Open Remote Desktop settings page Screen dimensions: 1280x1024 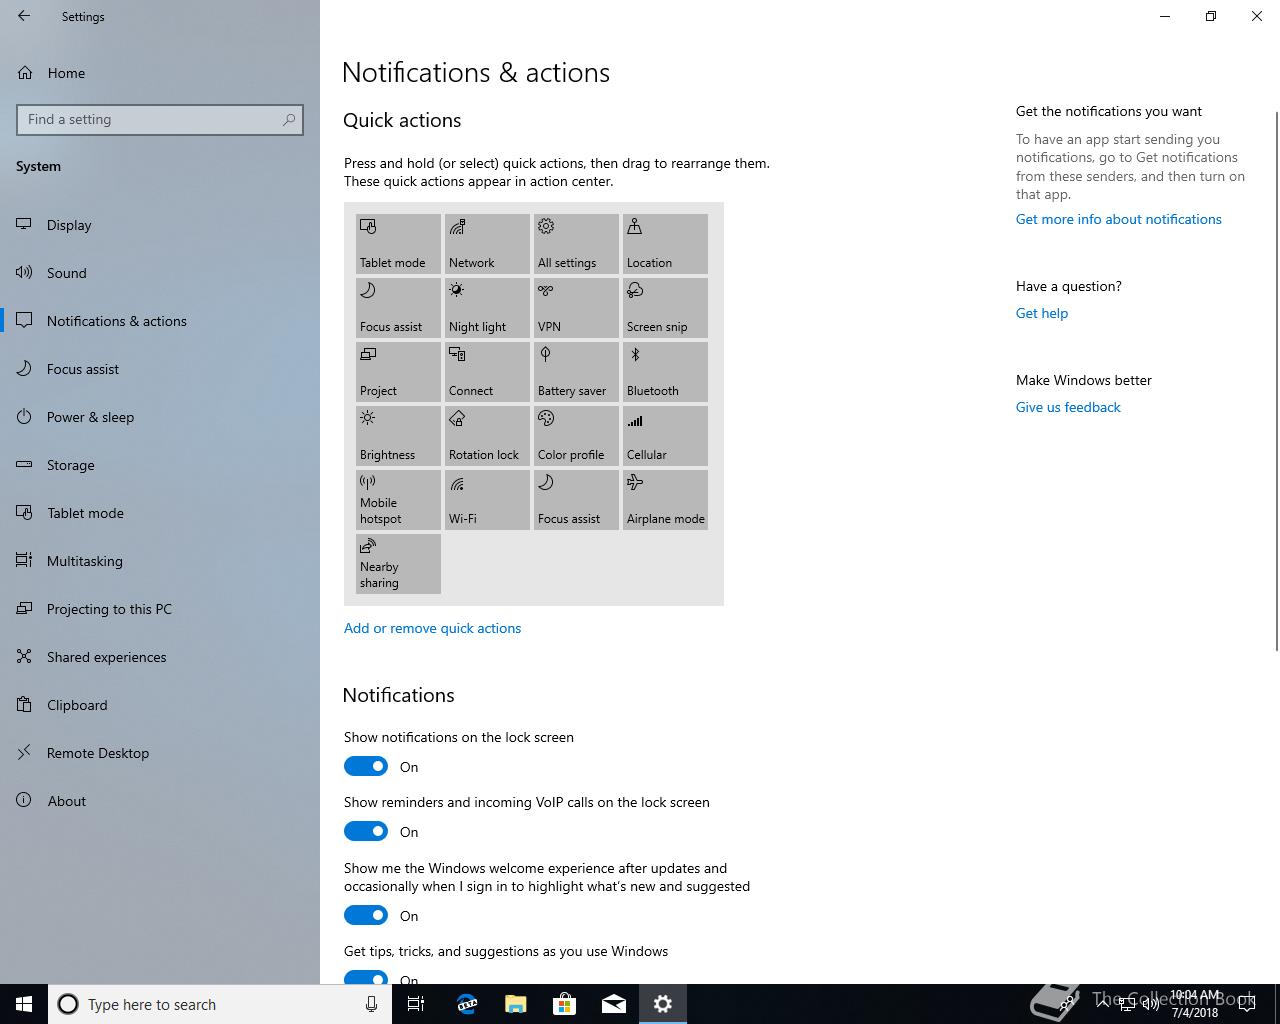pyautogui.click(x=160, y=753)
